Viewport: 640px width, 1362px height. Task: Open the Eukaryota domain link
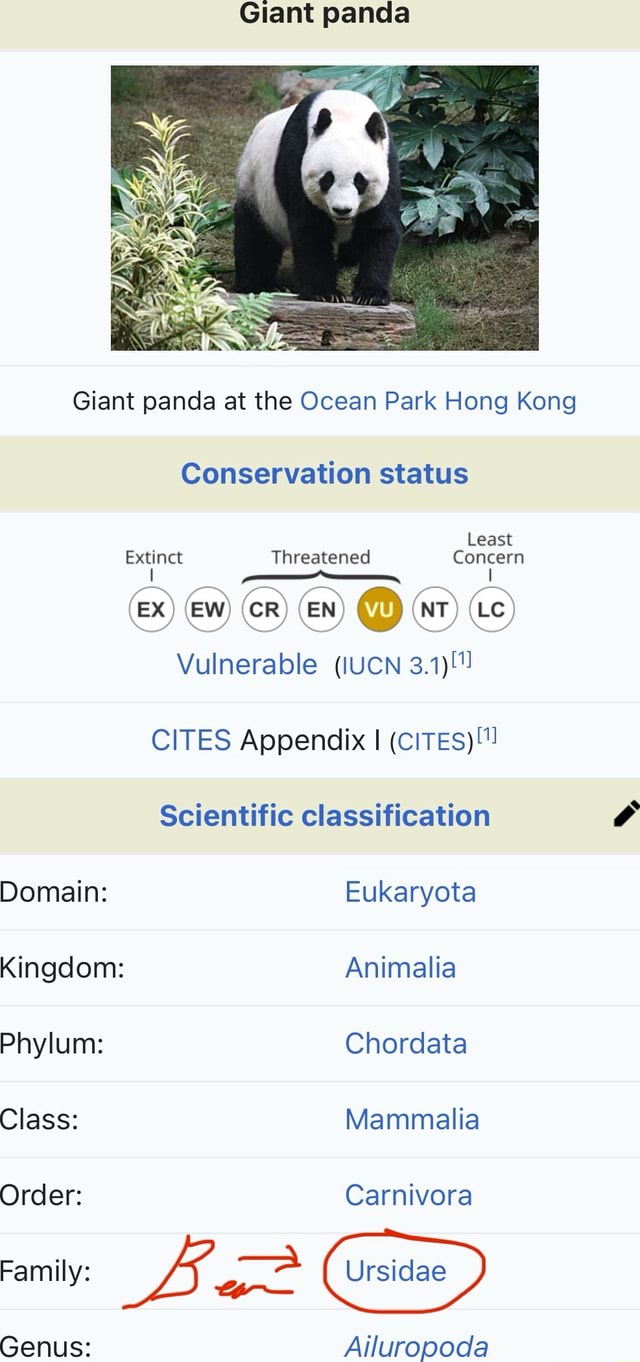tap(410, 891)
